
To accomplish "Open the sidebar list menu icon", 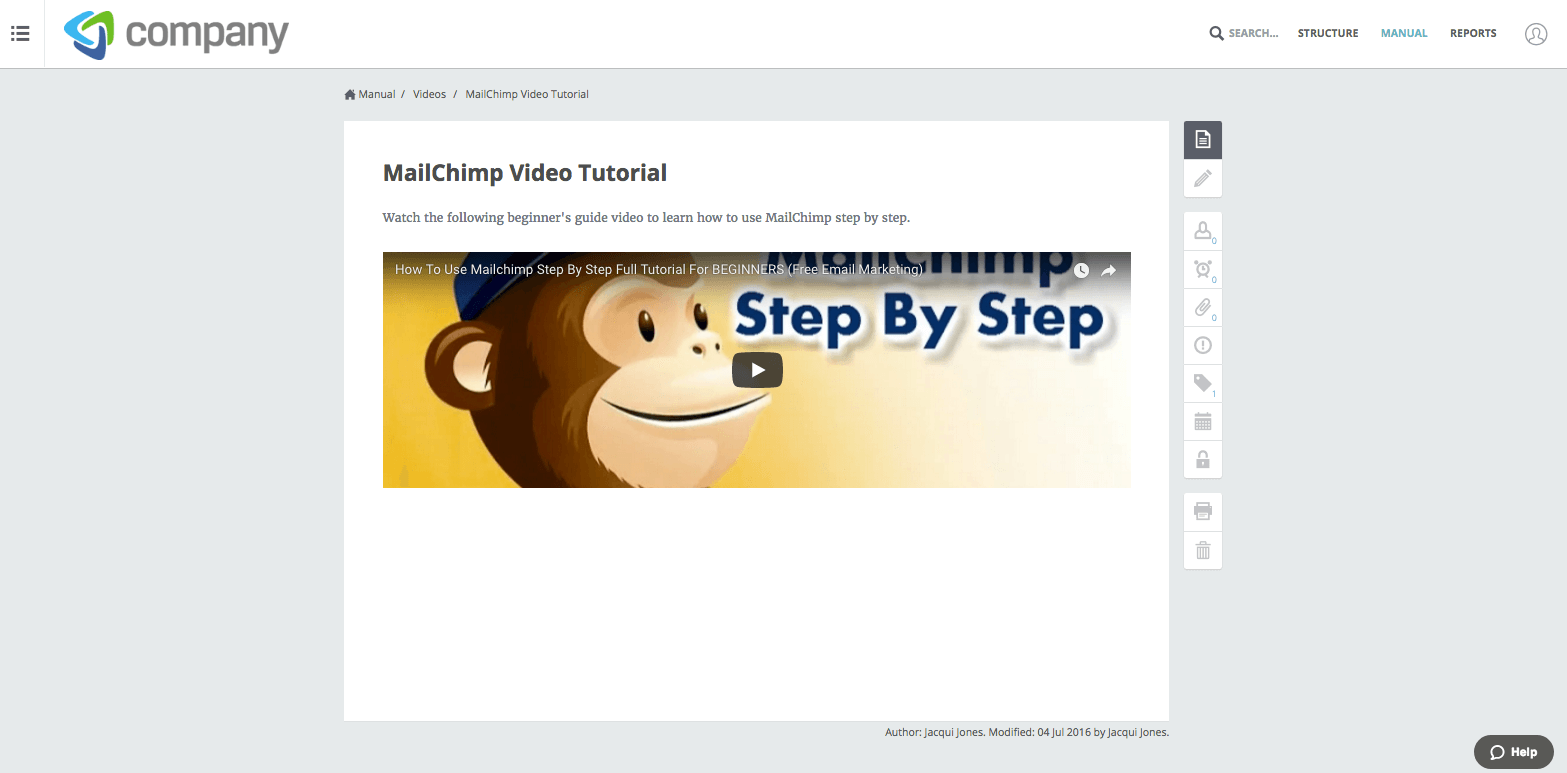I will pos(20,34).
